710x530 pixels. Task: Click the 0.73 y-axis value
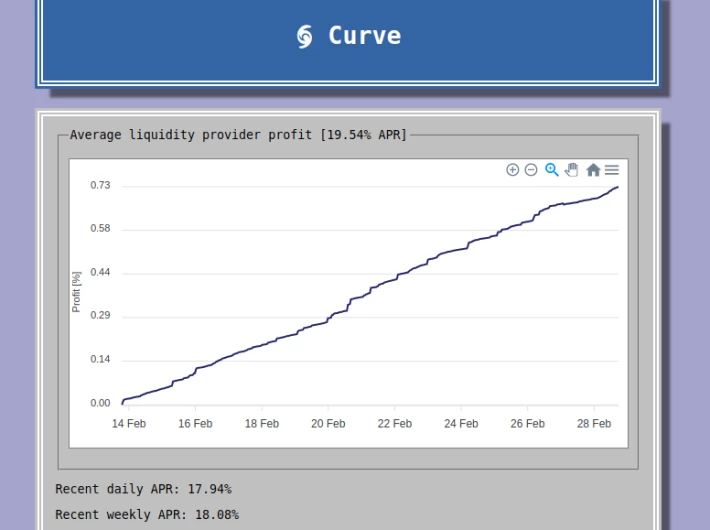click(x=100, y=185)
